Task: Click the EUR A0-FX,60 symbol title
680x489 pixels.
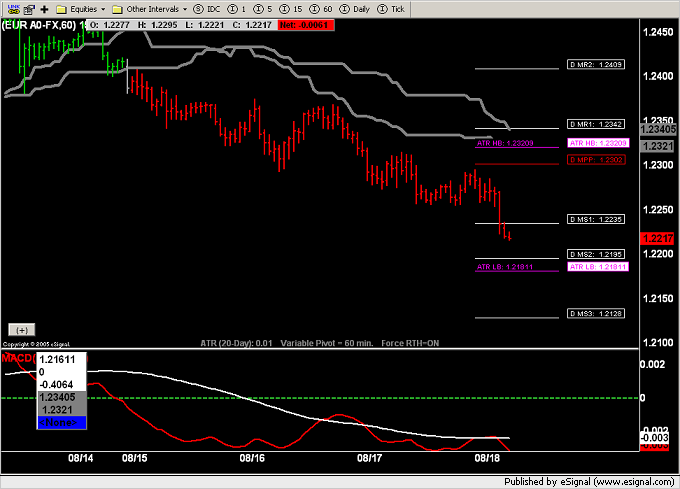Action: 39,25
